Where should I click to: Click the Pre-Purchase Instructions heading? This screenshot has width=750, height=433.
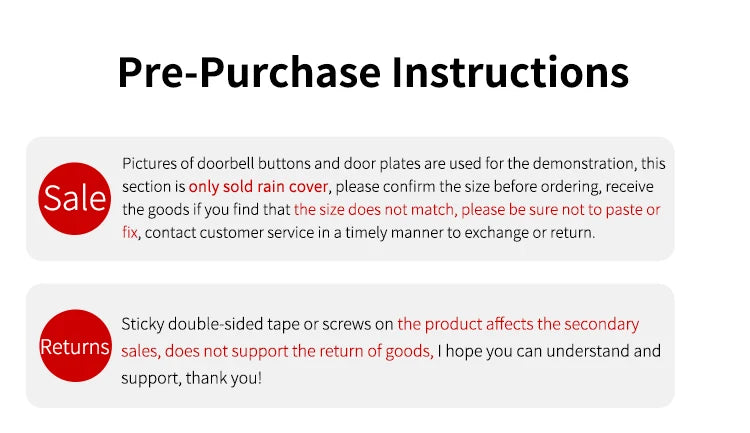(x=373, y=73)
